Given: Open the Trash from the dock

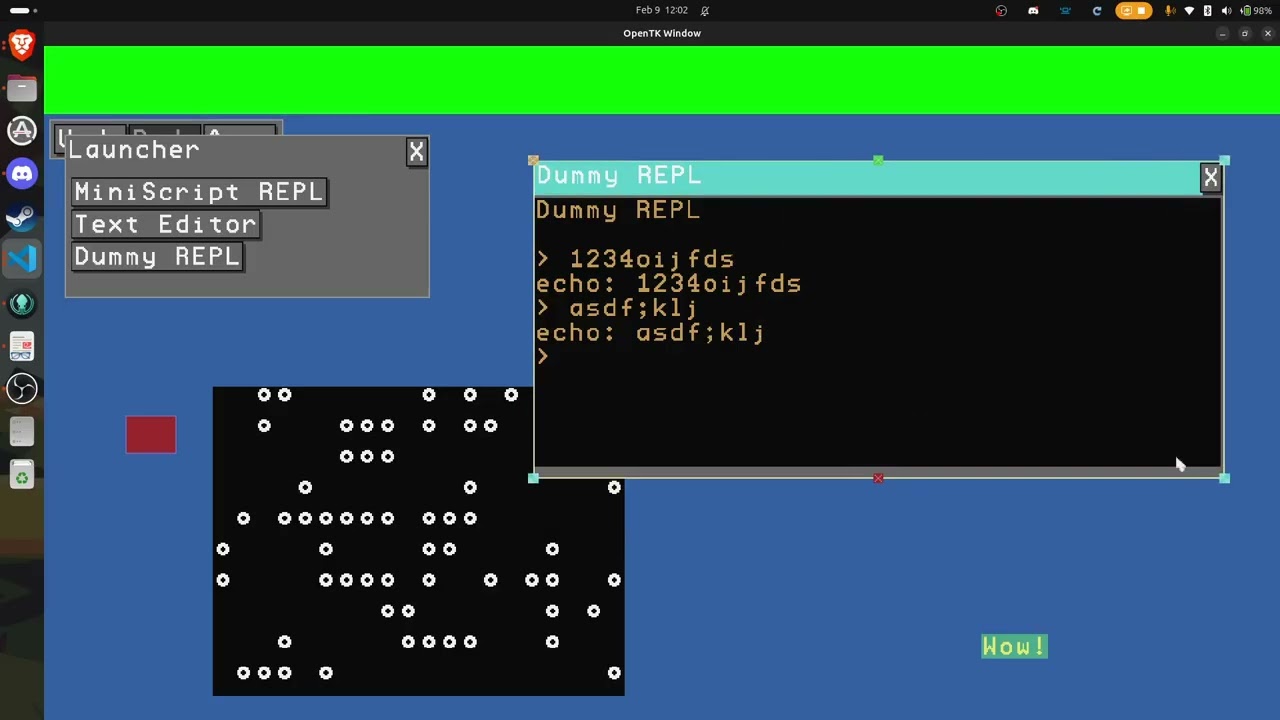Looking at the screenshot, I should pyautogui.click(x=22, y=475).
